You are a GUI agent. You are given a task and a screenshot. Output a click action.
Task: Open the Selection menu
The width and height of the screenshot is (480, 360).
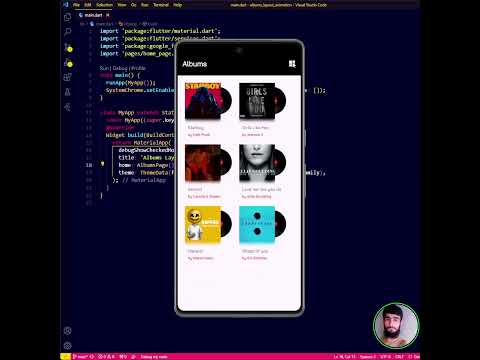pyautogui.click(x=104, y=5)
